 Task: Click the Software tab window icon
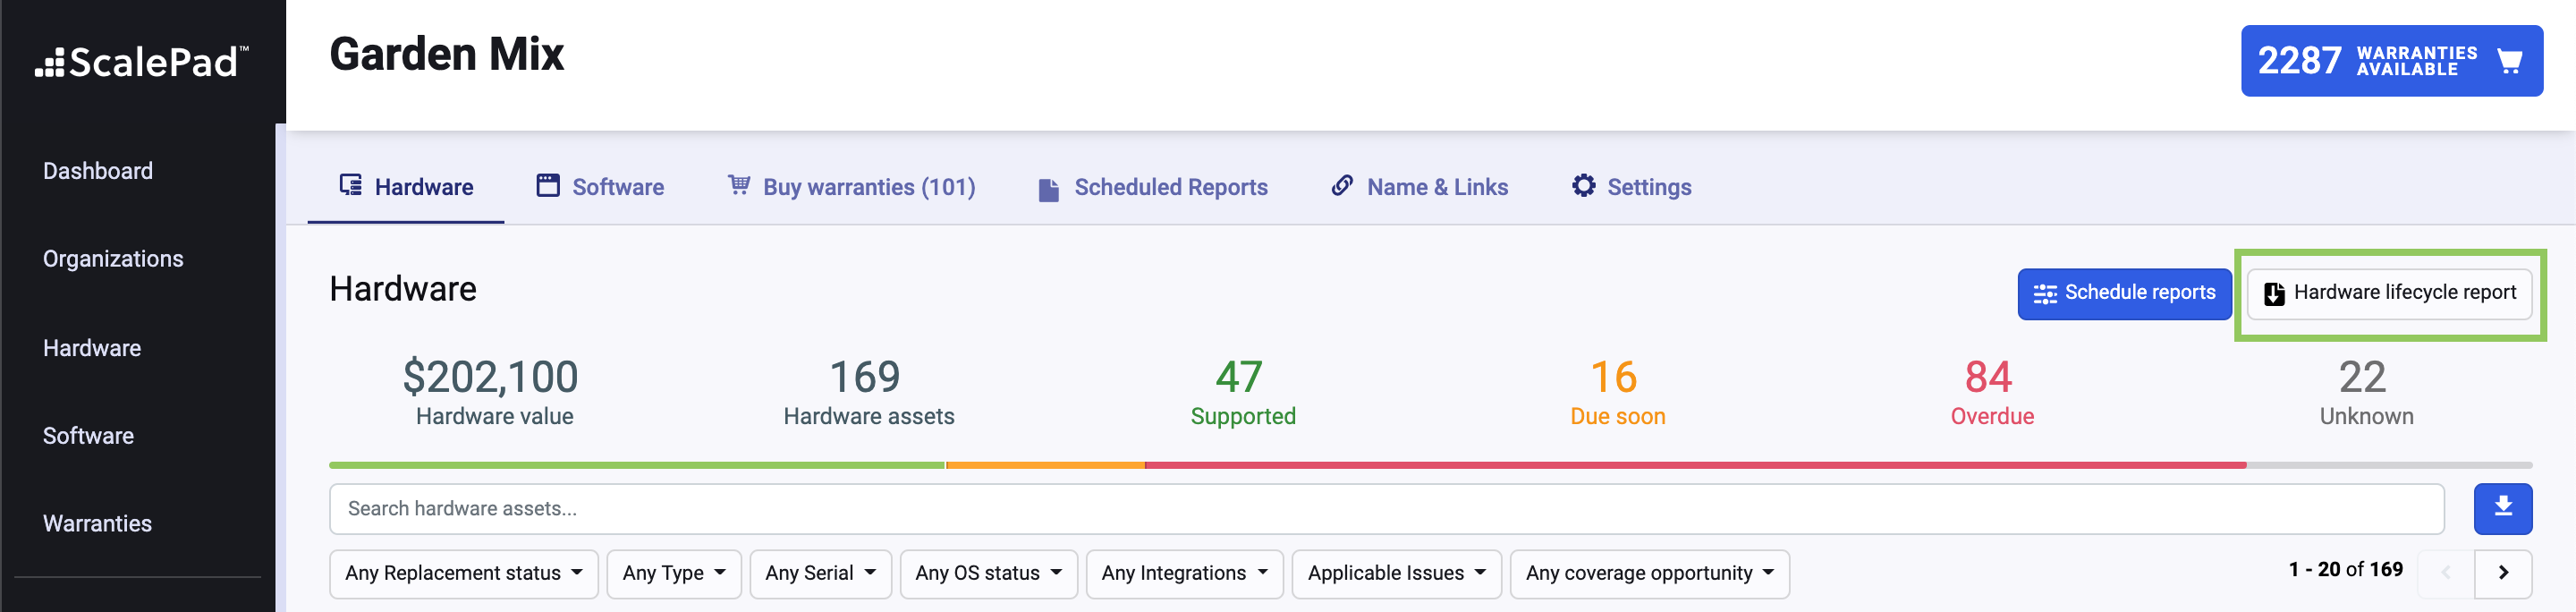pyautogui.click(x=548, y=185)
